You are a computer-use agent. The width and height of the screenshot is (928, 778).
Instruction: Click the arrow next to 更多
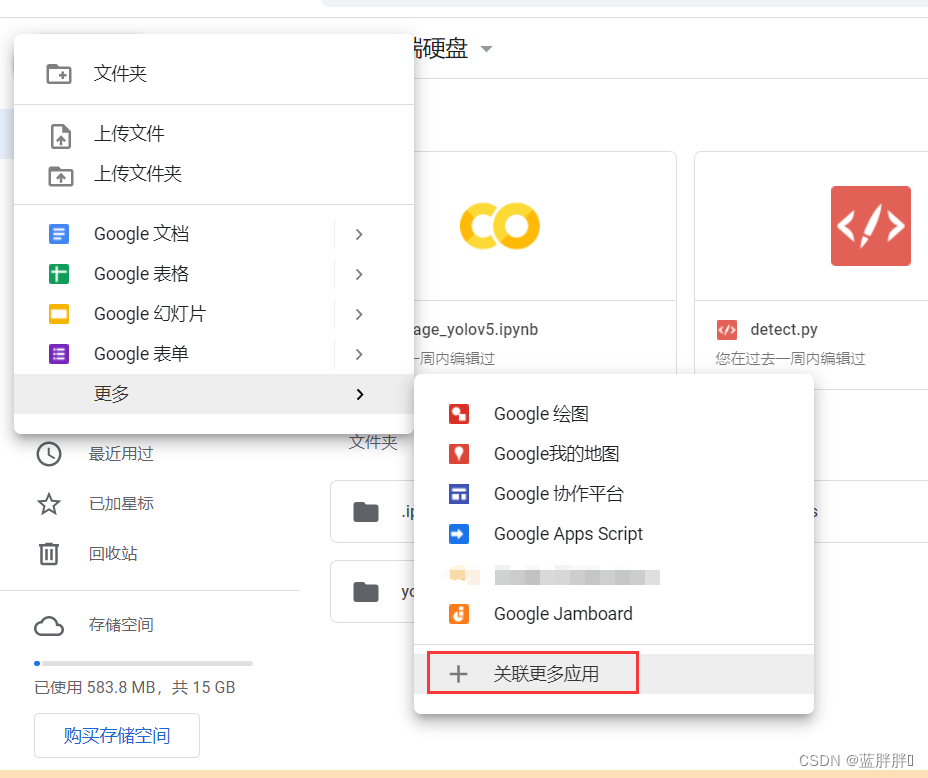pyautogui.click(x=359, y=394)
